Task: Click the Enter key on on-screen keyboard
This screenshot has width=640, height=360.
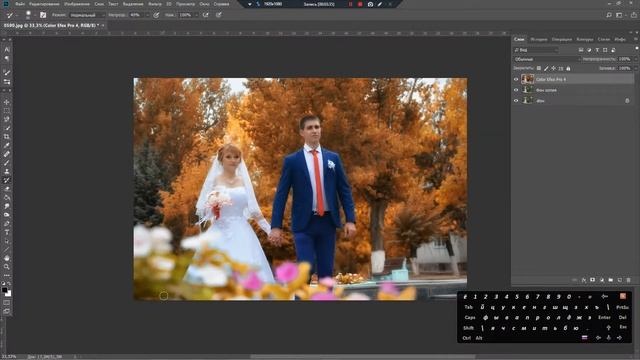Action: tap(604, 317)
